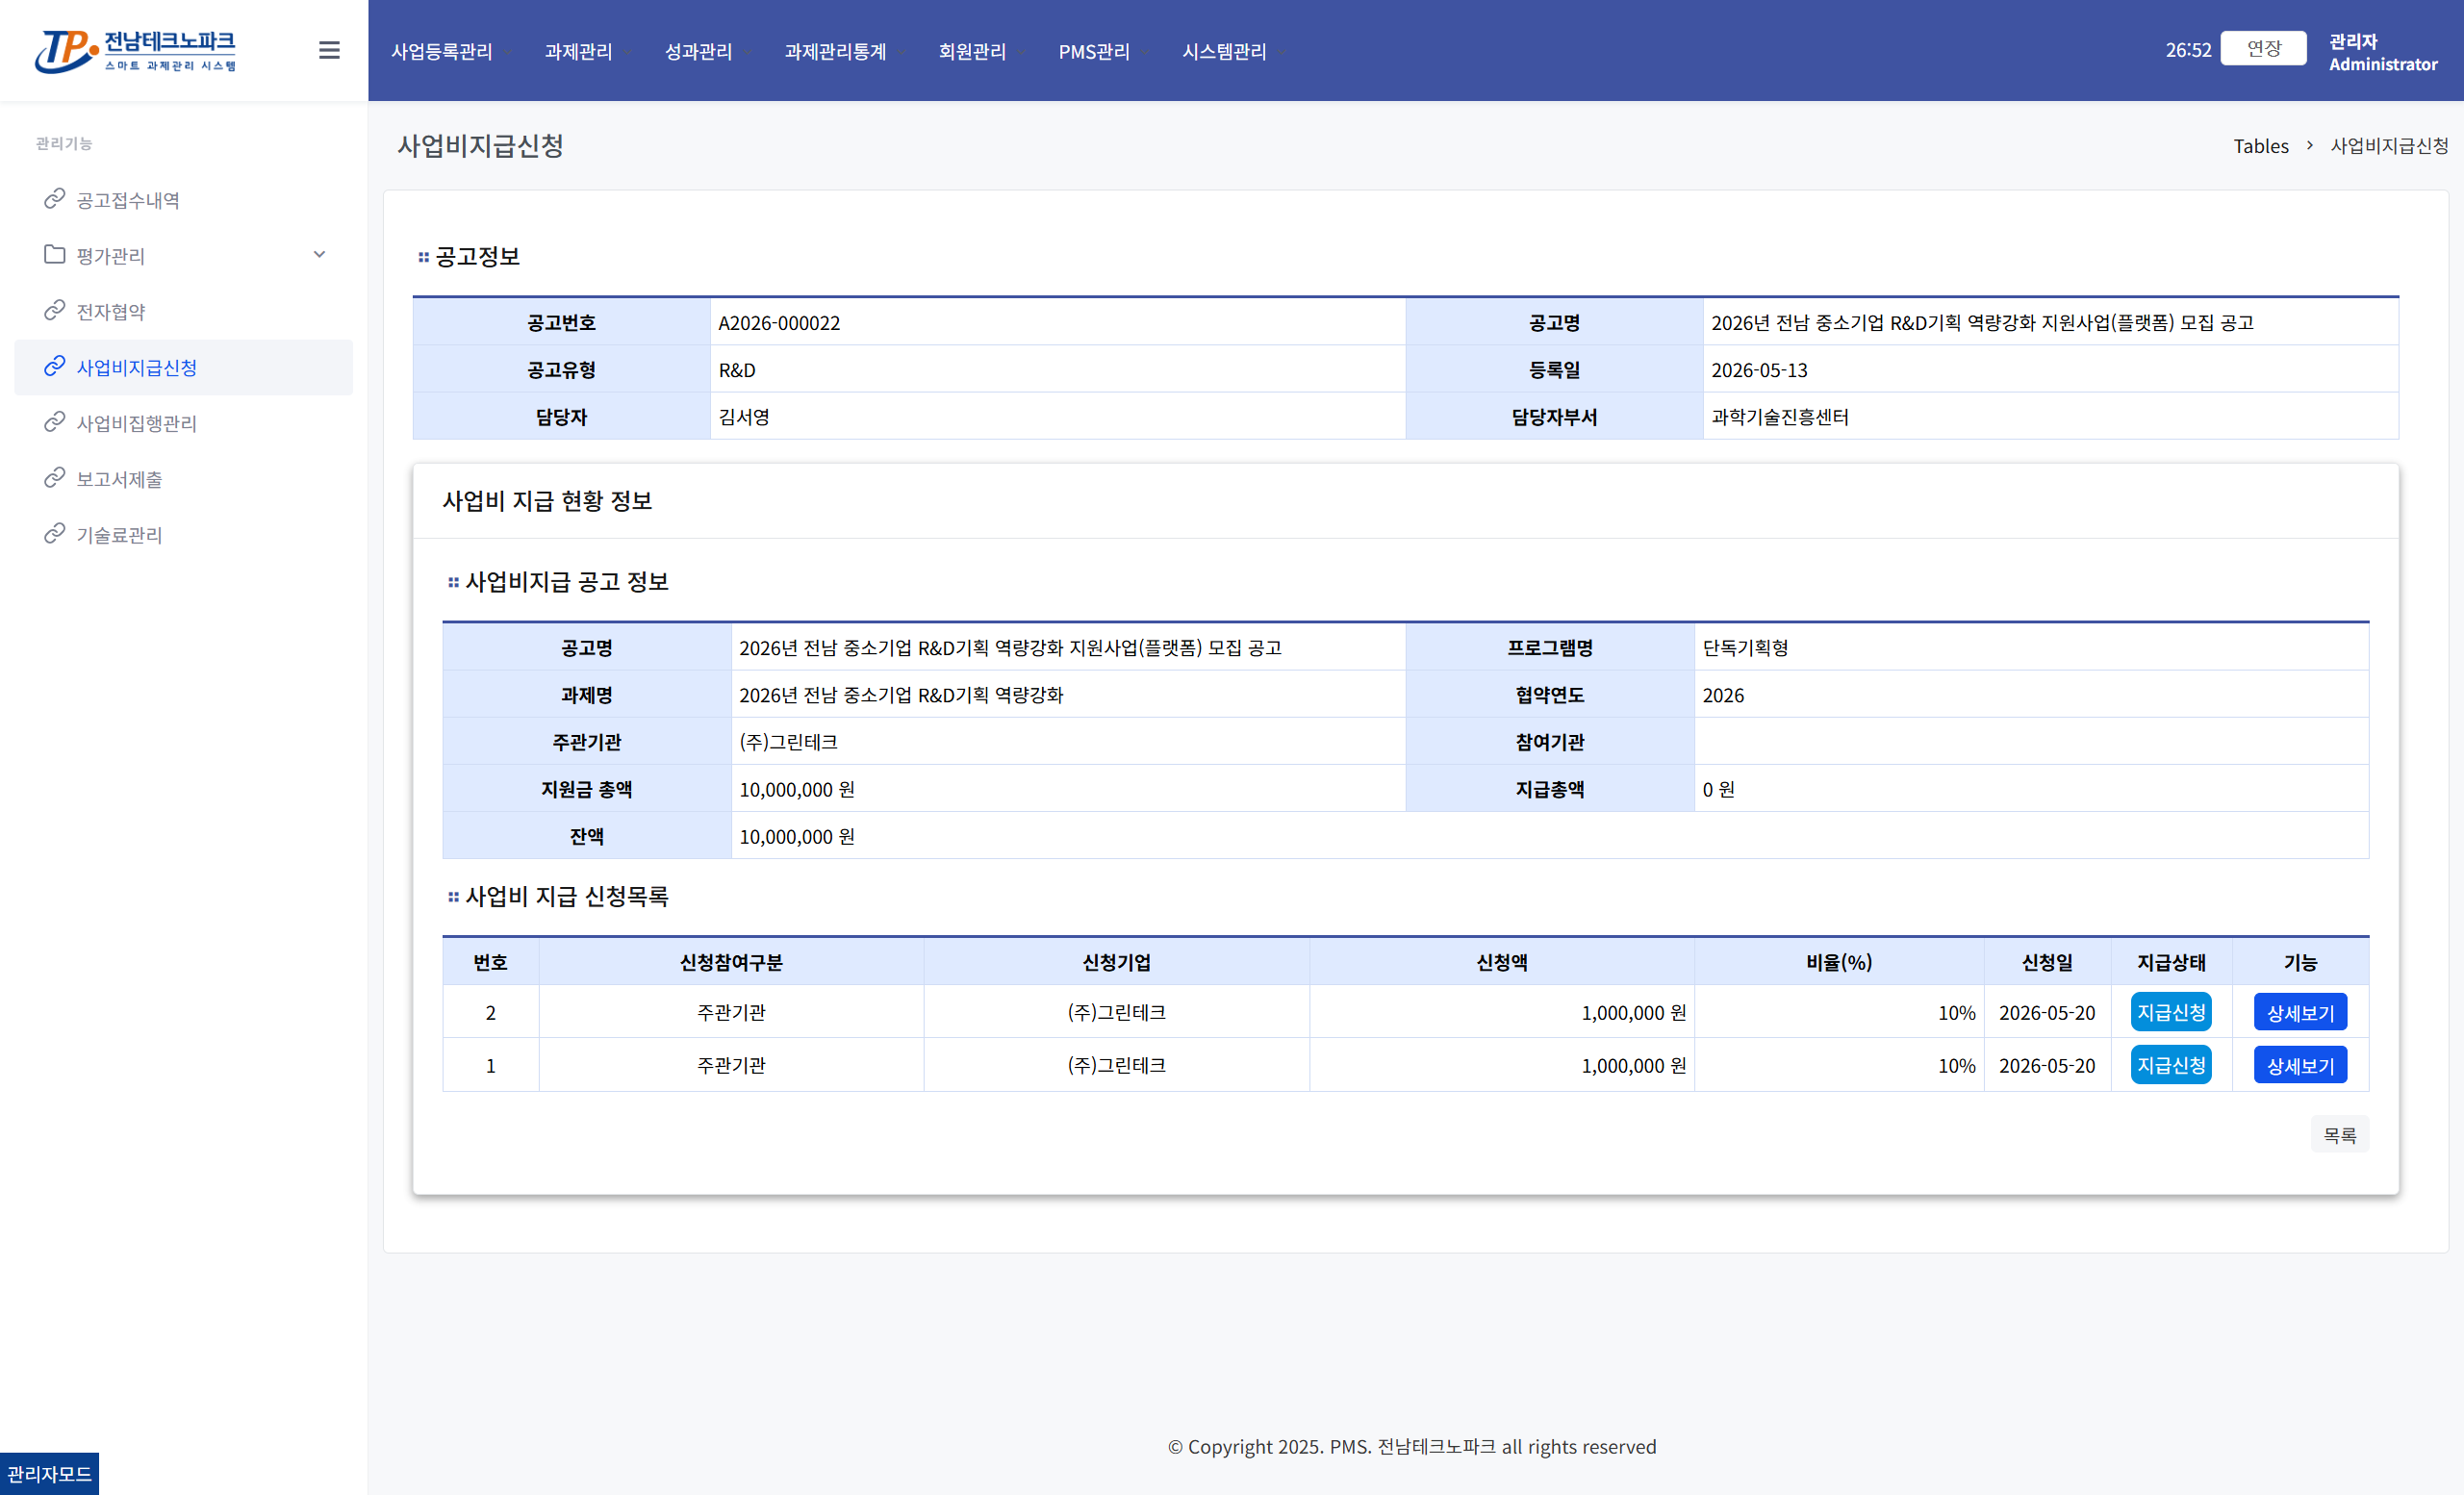Screen dimensions: 2464x1495
Task: Click the 관리자모드 badge at bottom left
Action: point(49,1473)
